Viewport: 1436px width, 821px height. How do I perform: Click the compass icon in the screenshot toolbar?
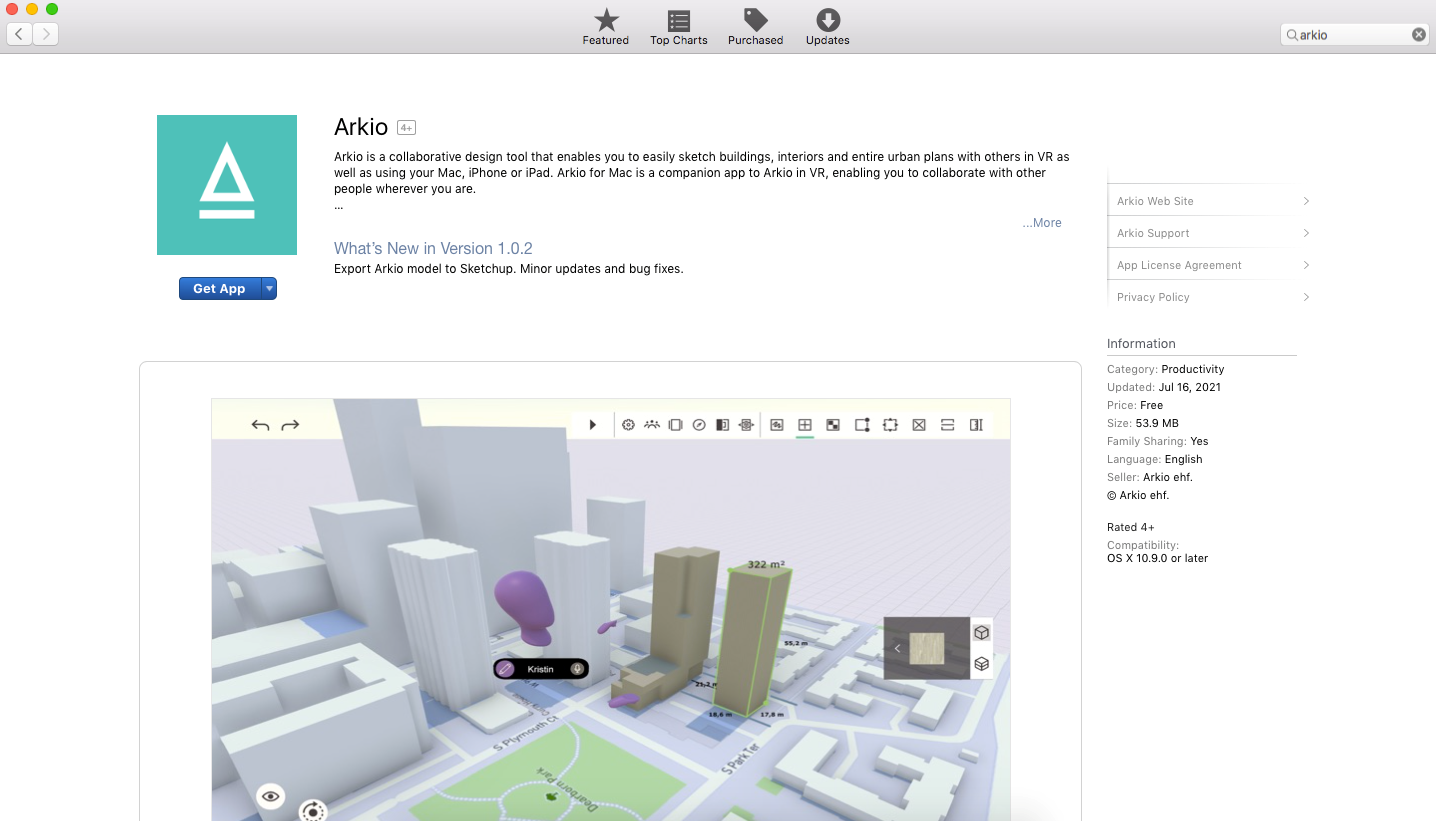click(x=699, y=425)
